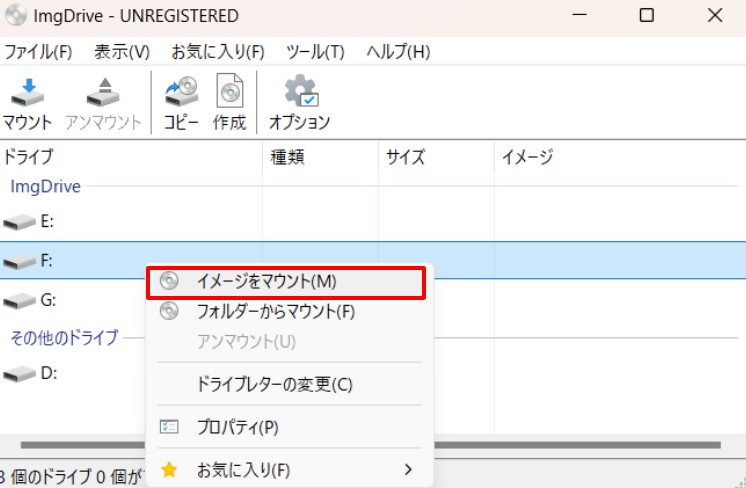Click the 種類 column header
This screenshot has width=746, height=488.
320,156
